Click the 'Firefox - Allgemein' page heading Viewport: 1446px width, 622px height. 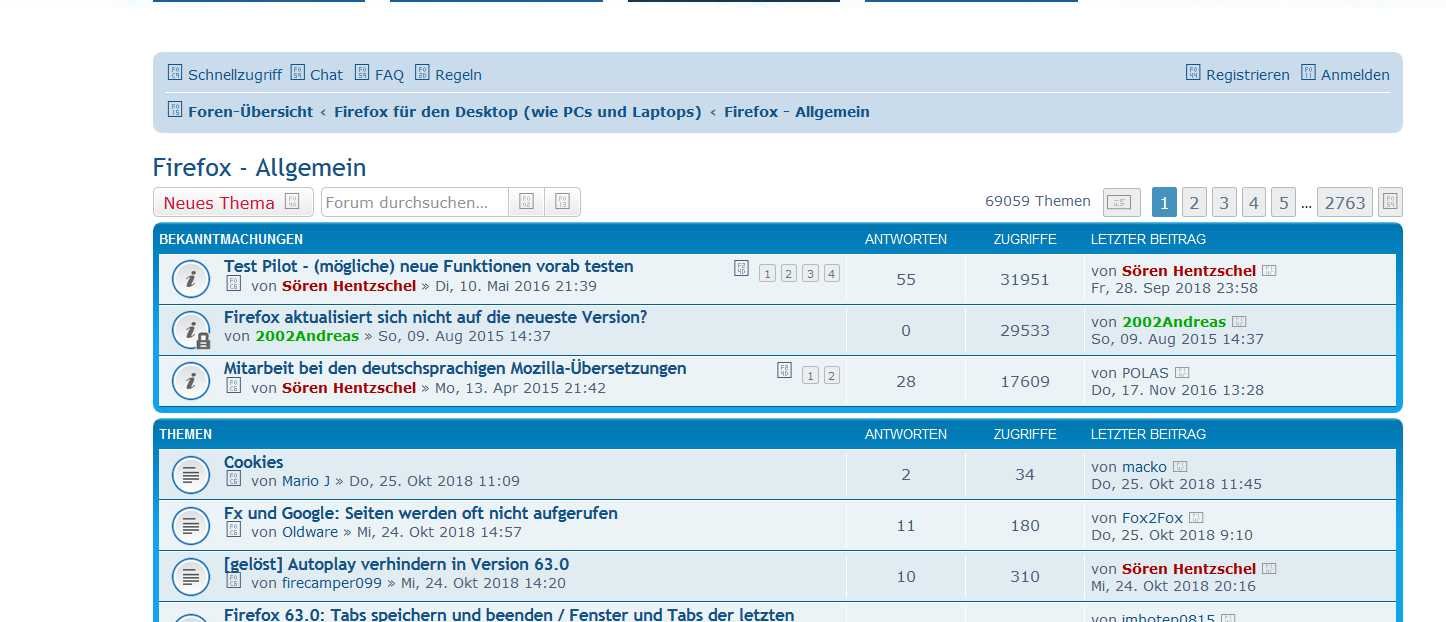point(259,167)
